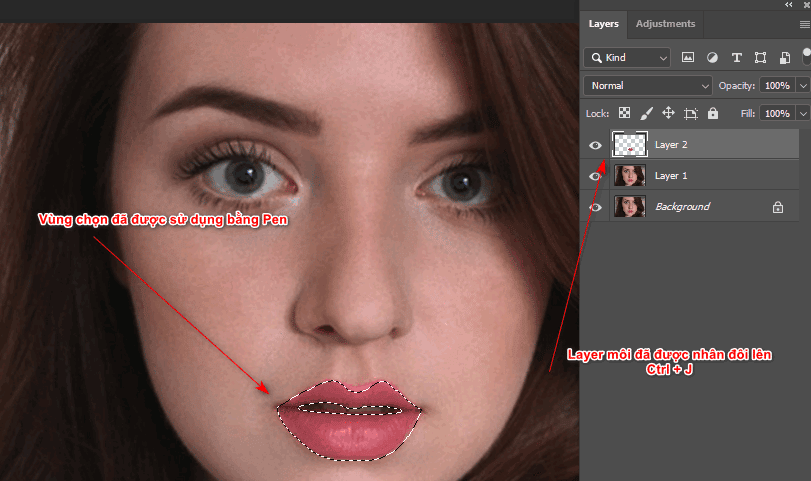811x481 pixels.
Task: Lock all padlock icon
Action: [713, 113]
